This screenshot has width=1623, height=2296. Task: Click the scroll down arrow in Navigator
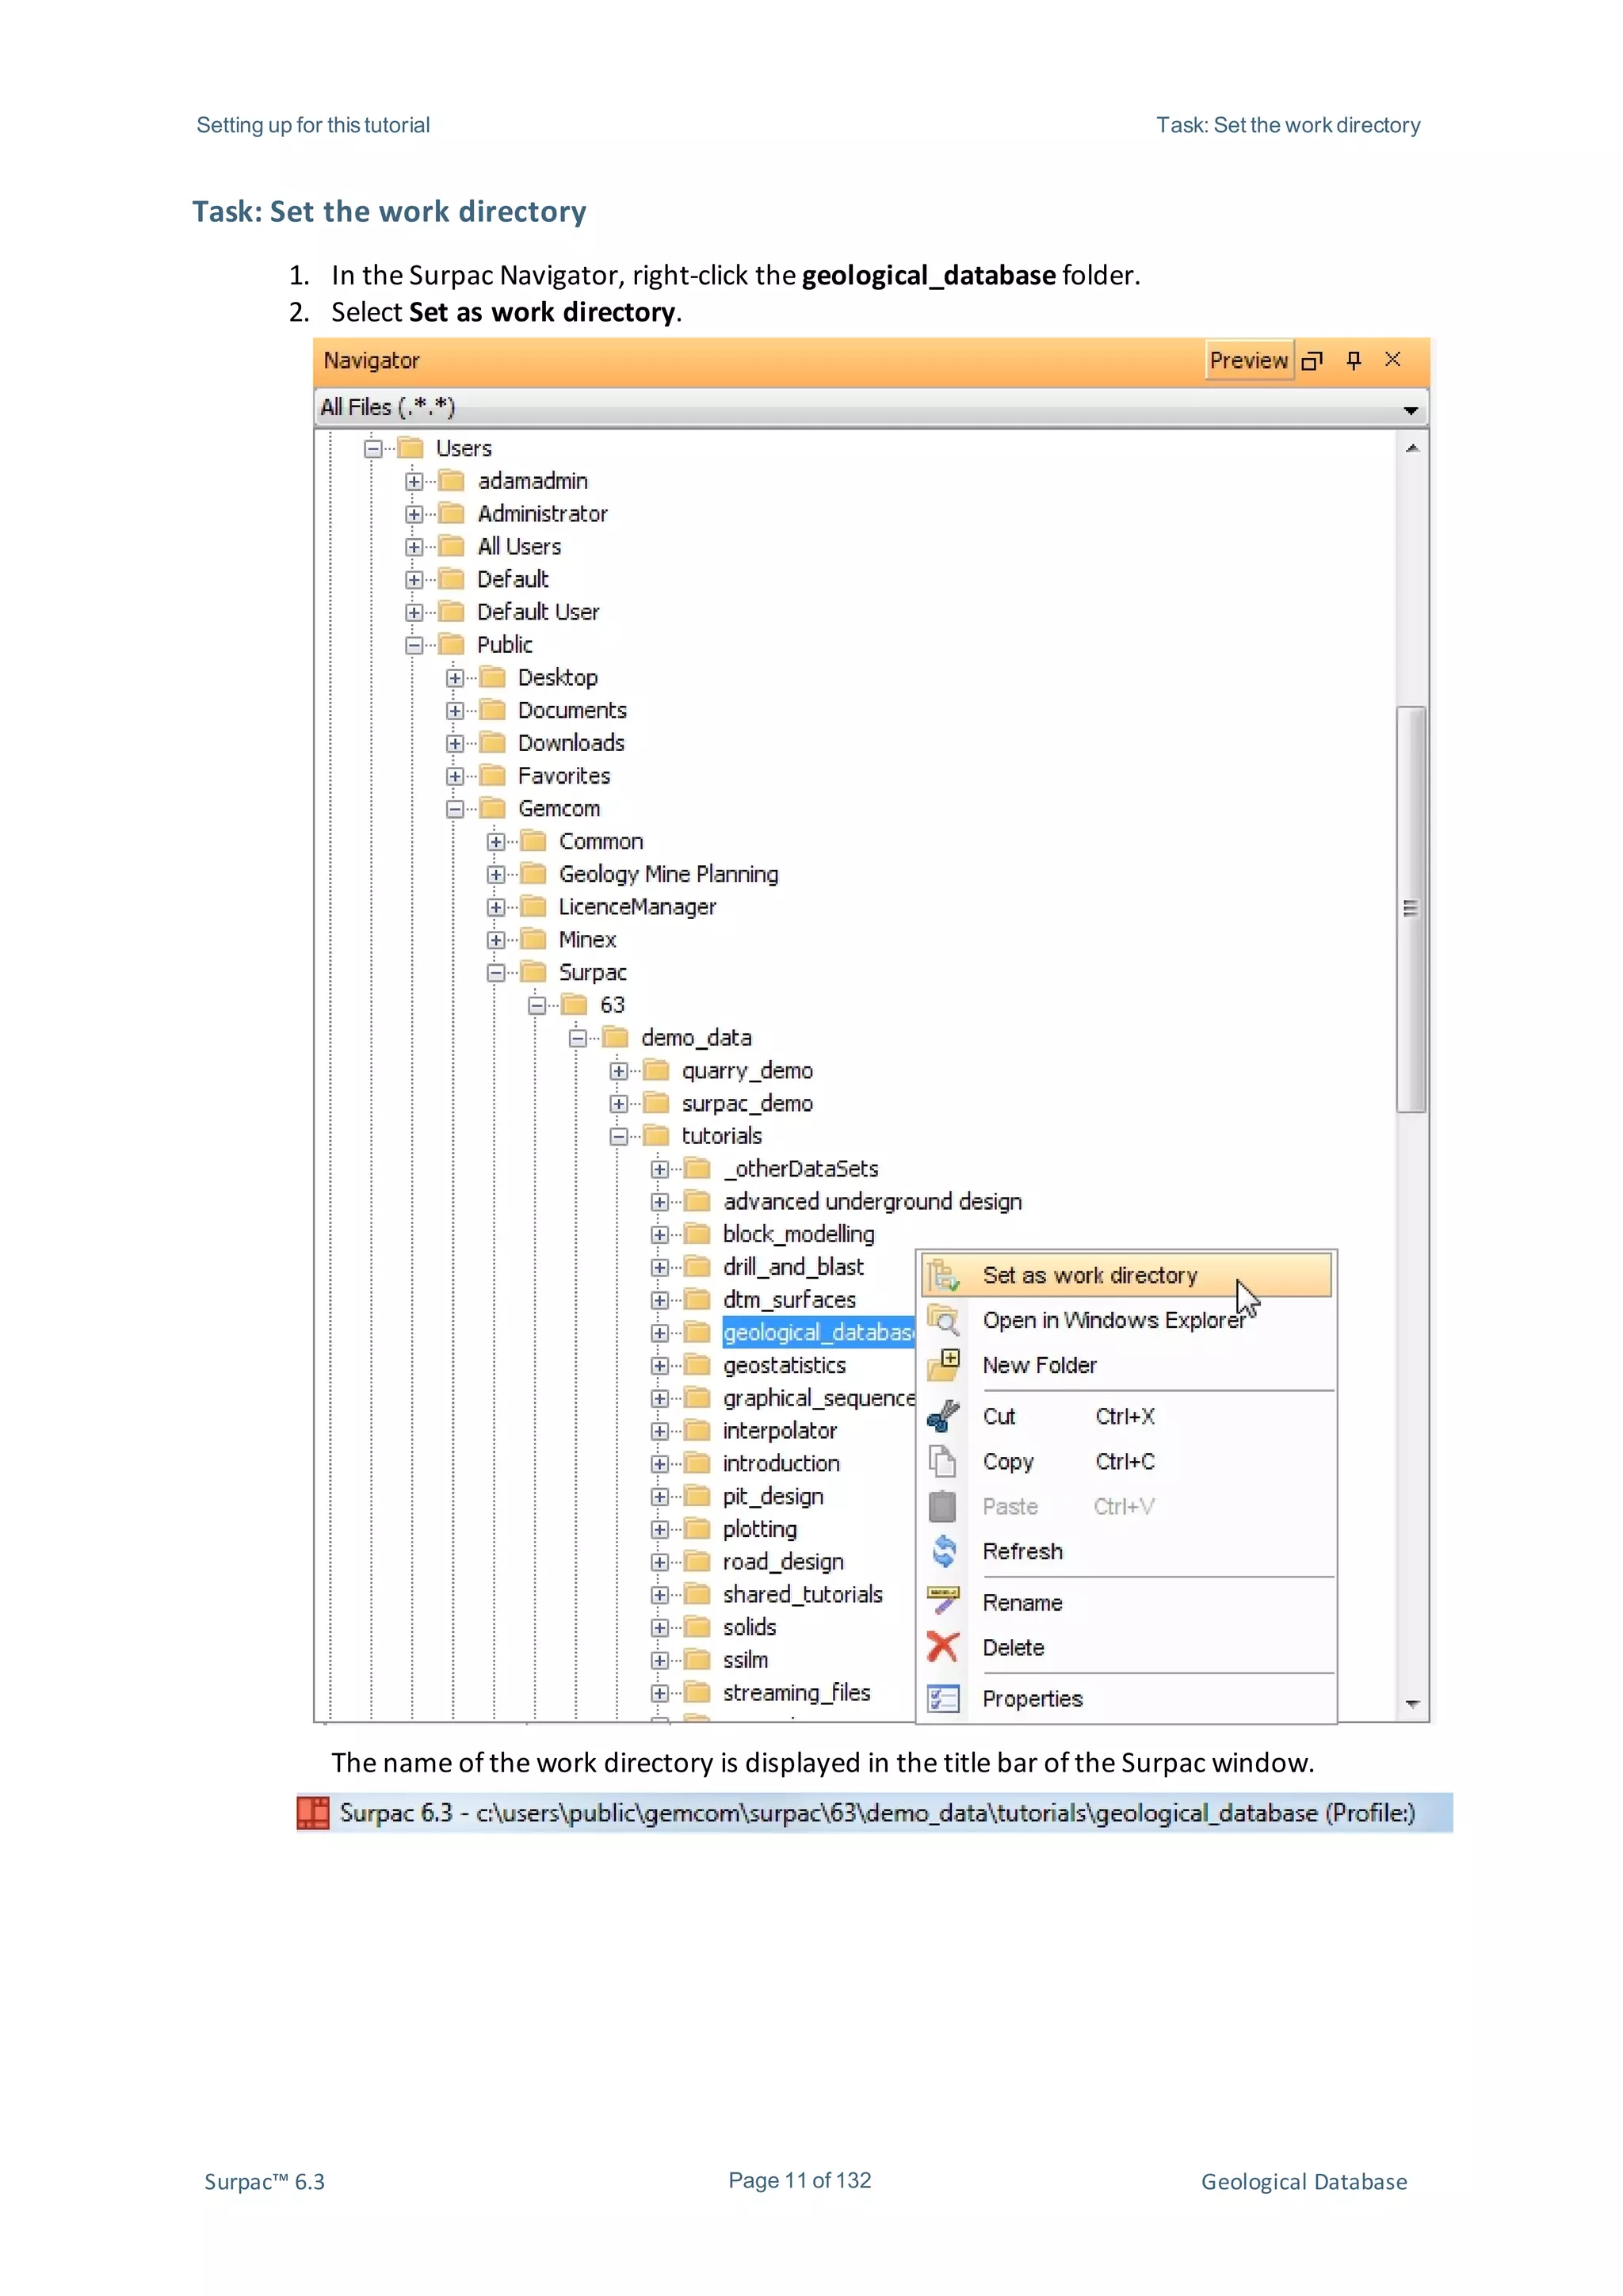[x=1411, y=1704]
